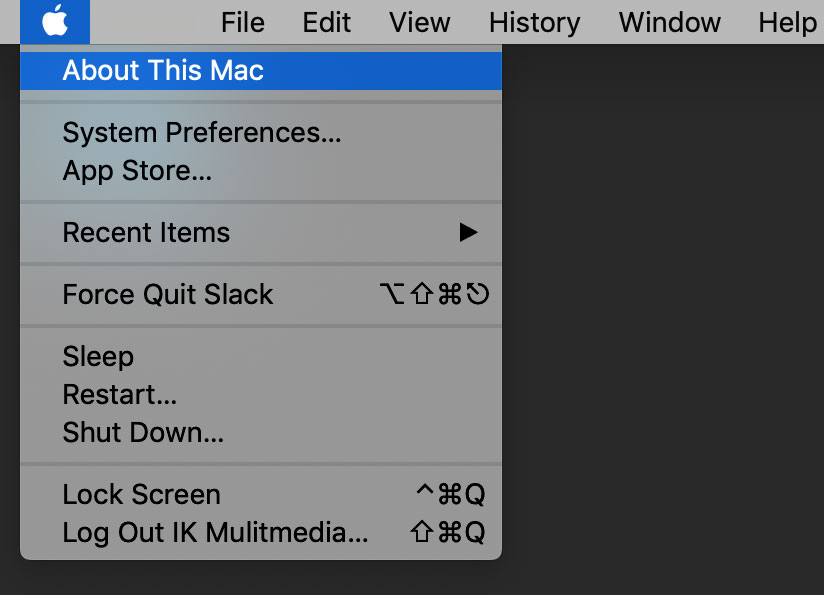Click the Log Out shortcut symbols
This screenshot has height=595, width=824.
pyautogui.click(x=448, y=533)
